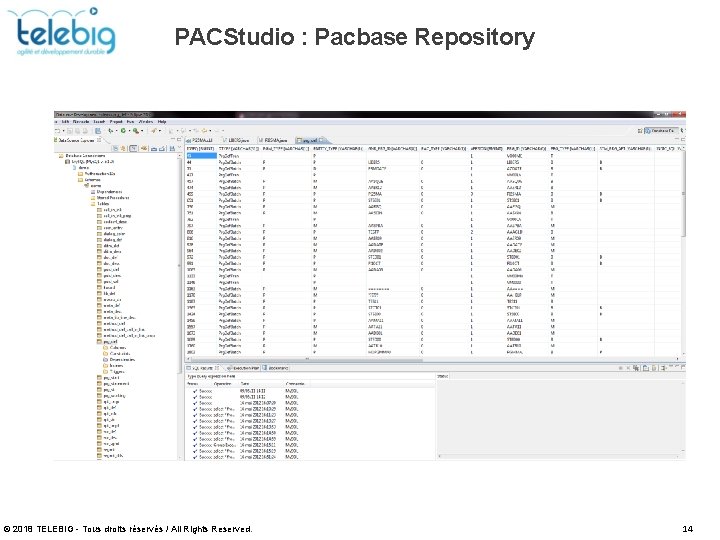Image resolution: width=720 pixels, height=540 pixels.
Task: Click the Database Development perspective button
Action: point(662,131)
